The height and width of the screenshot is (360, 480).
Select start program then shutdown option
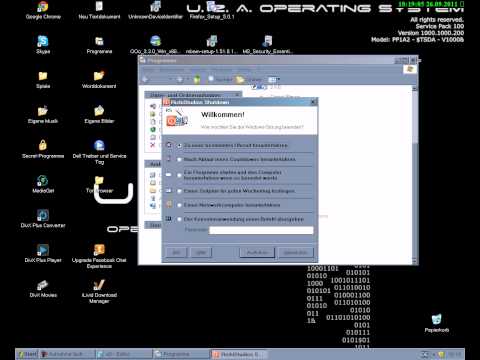click(x=179, y=175)
